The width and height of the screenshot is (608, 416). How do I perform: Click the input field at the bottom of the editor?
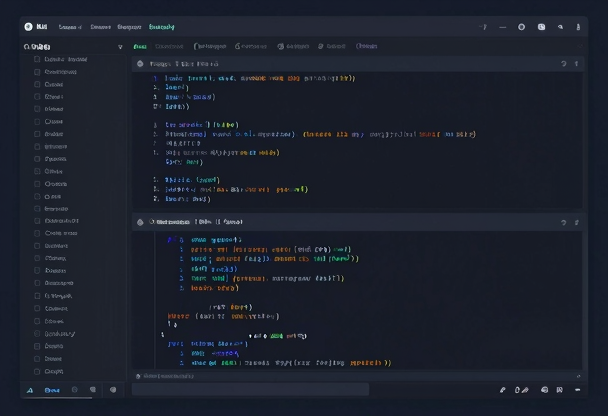[250, 390]
